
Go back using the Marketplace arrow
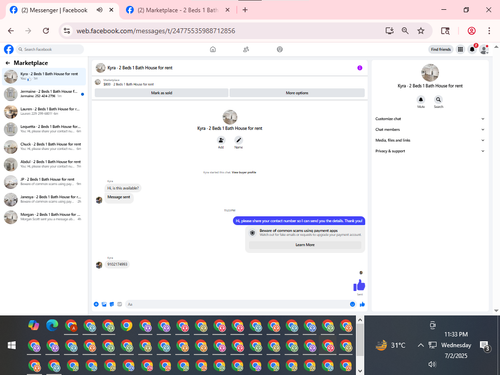(x=8, y=63)
